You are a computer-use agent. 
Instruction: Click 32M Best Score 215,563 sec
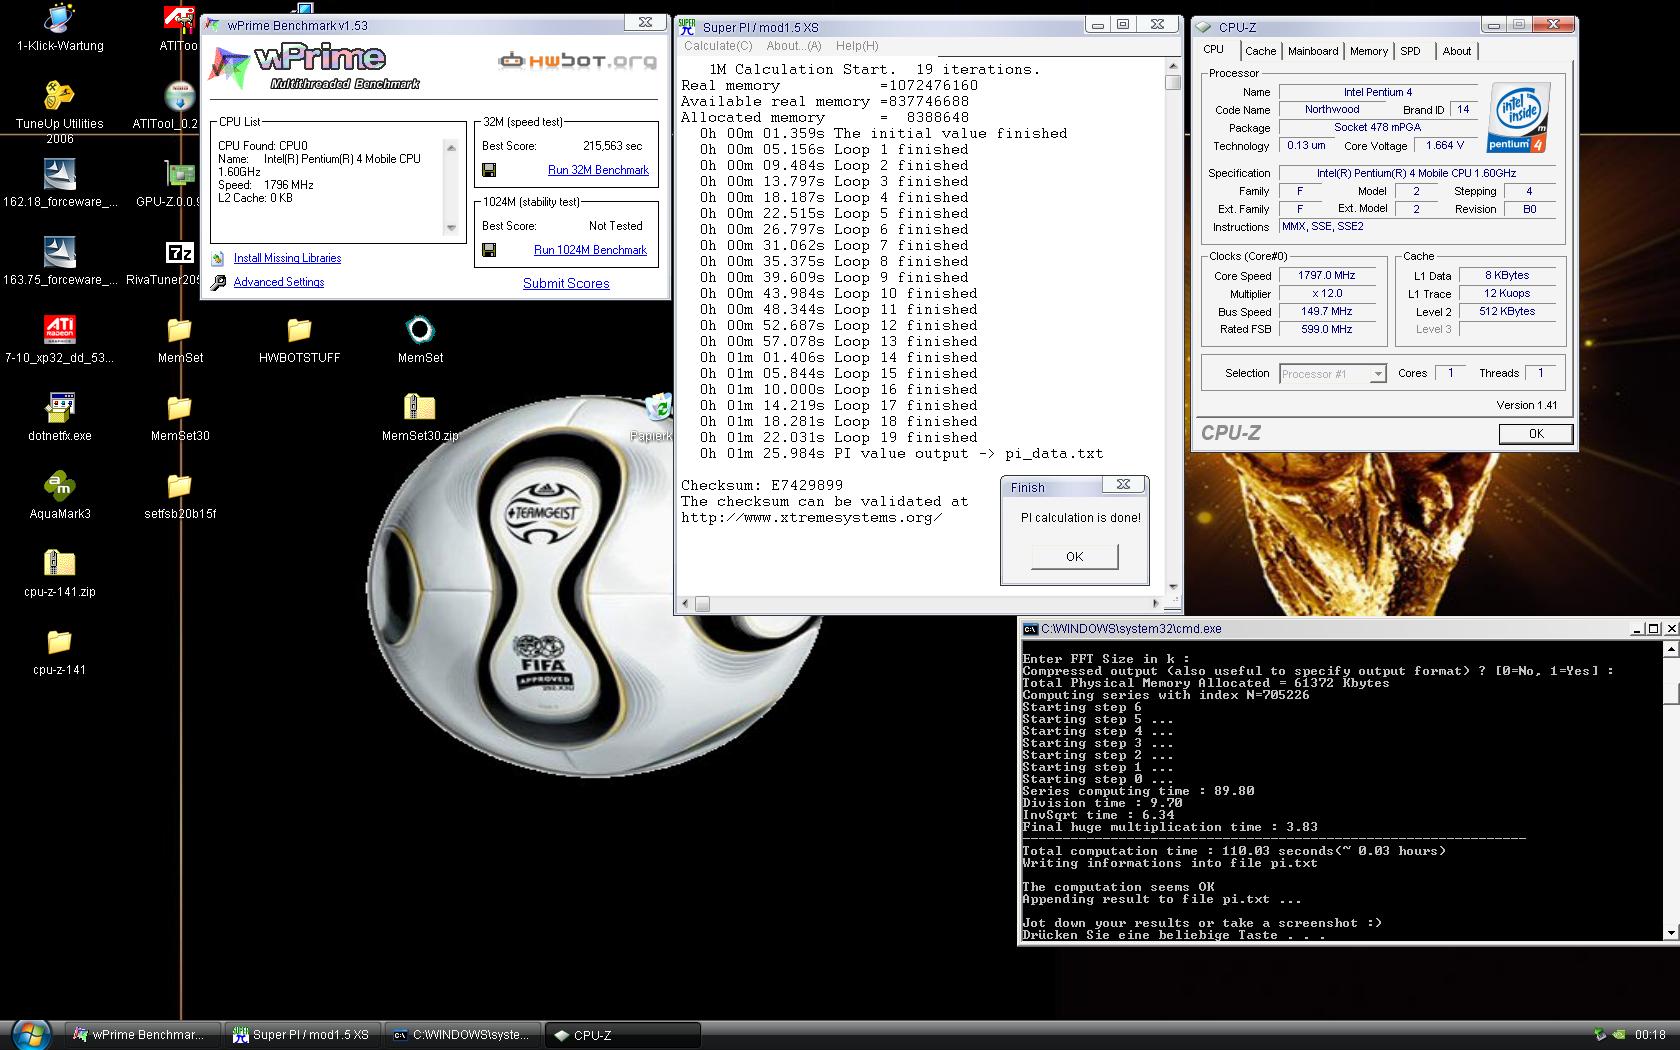click(612, 146)
